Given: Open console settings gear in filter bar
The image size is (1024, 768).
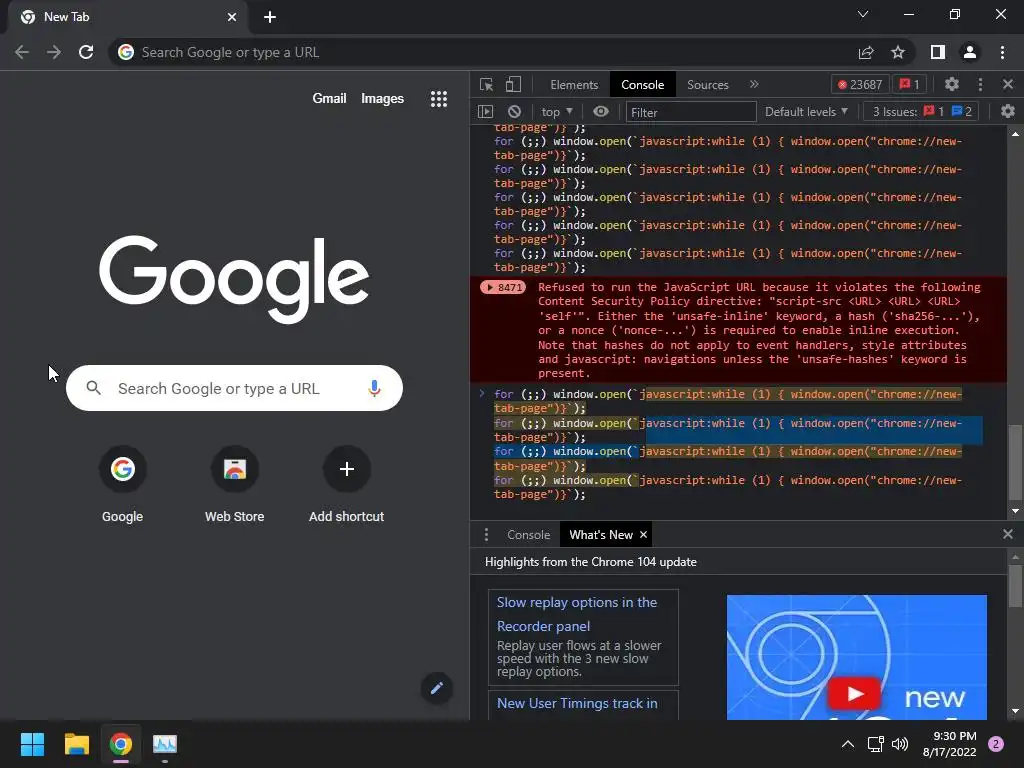Looking at the screenshot, I should pyautogui.click(x=1008, y=112).
